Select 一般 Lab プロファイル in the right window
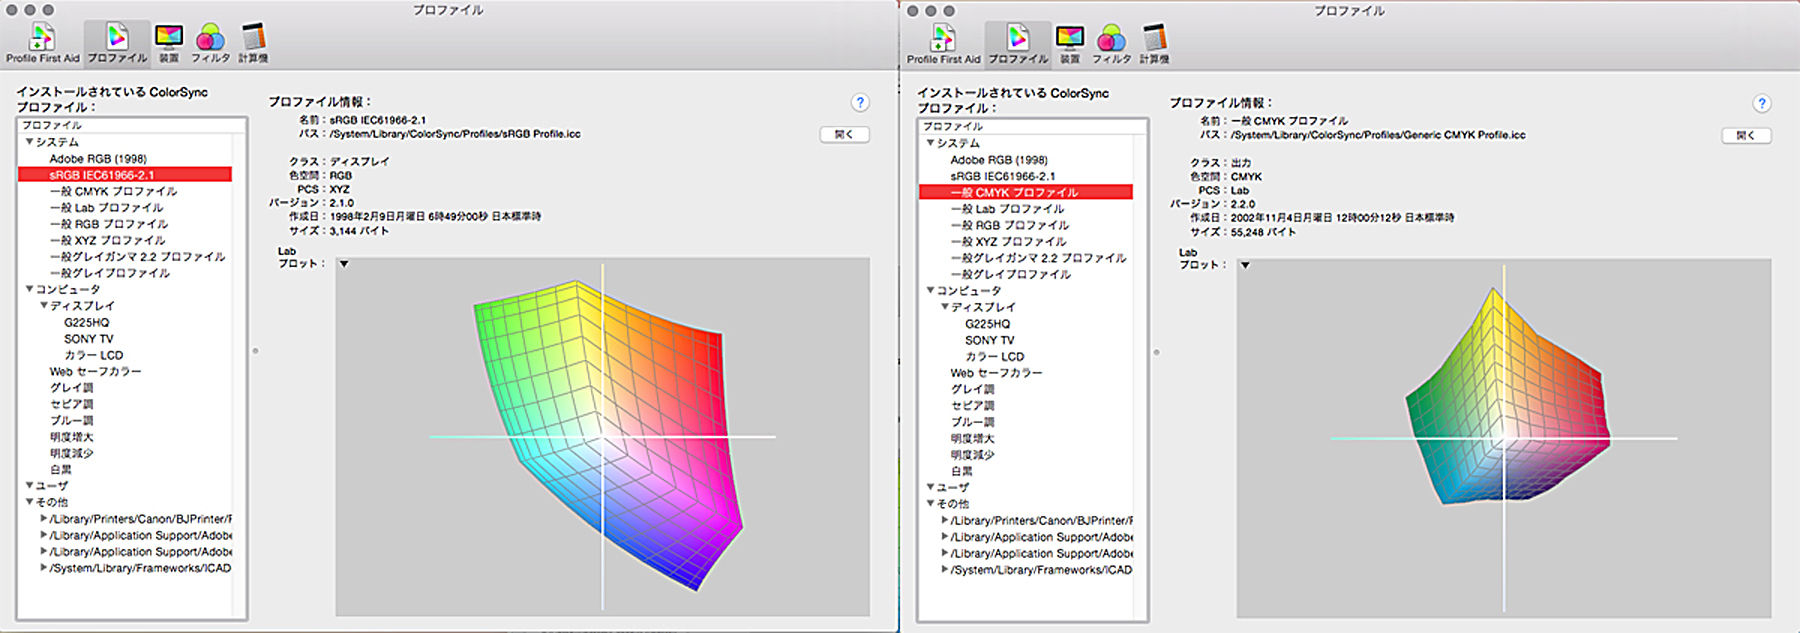This screenshot has height=633, width=1800. tap(1007, 209)
